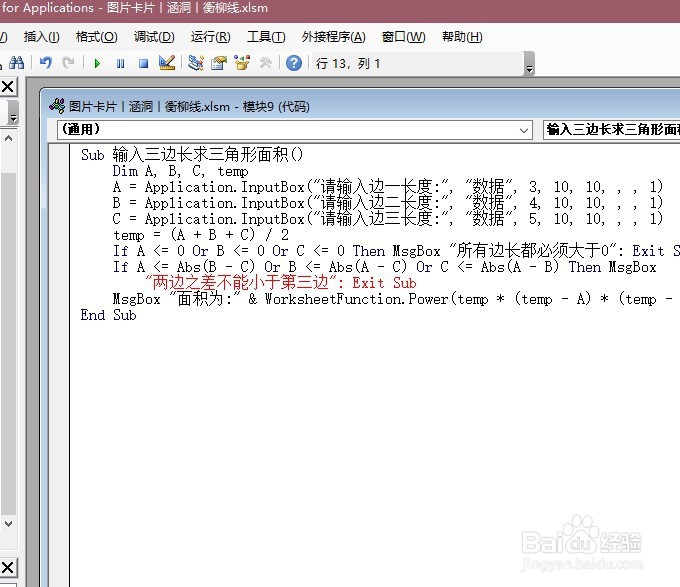The height and width of the screenshot is (587, 680).
Task: Click the code window module icon
Action: (x=57, y=106)
